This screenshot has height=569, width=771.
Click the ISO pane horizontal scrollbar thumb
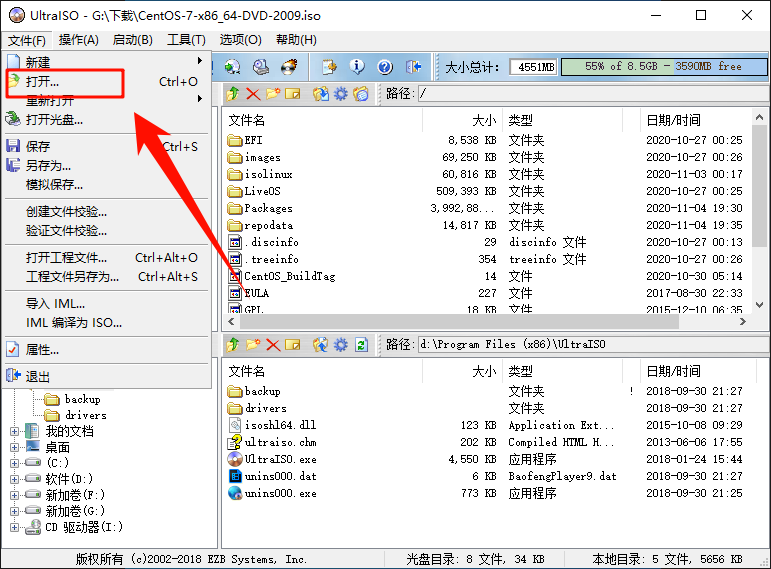[x=459, y=322]
